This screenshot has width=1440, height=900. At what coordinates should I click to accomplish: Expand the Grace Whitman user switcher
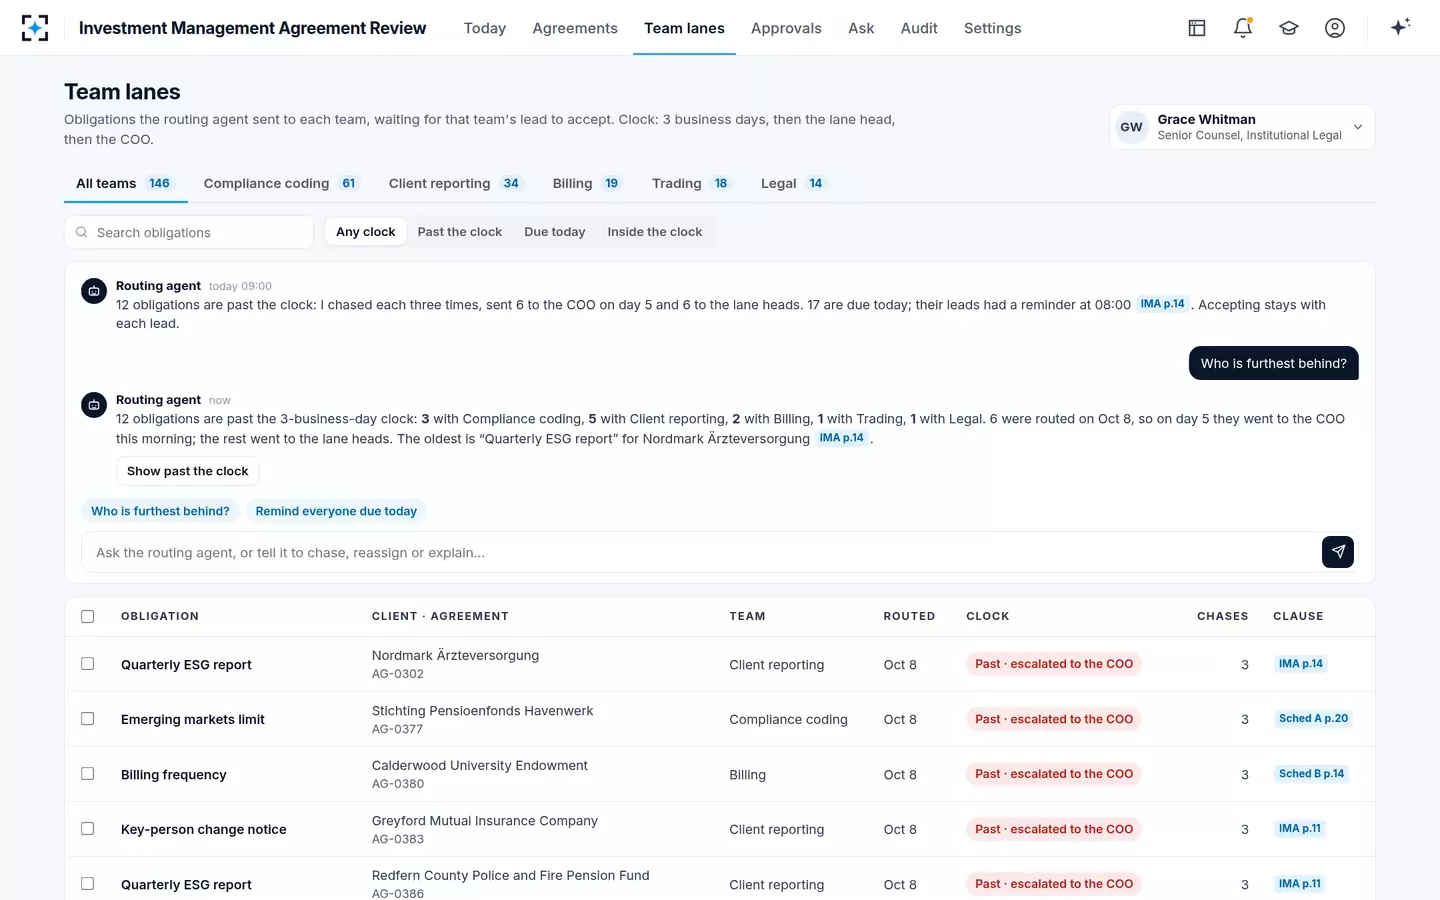tap(1242, 127)
